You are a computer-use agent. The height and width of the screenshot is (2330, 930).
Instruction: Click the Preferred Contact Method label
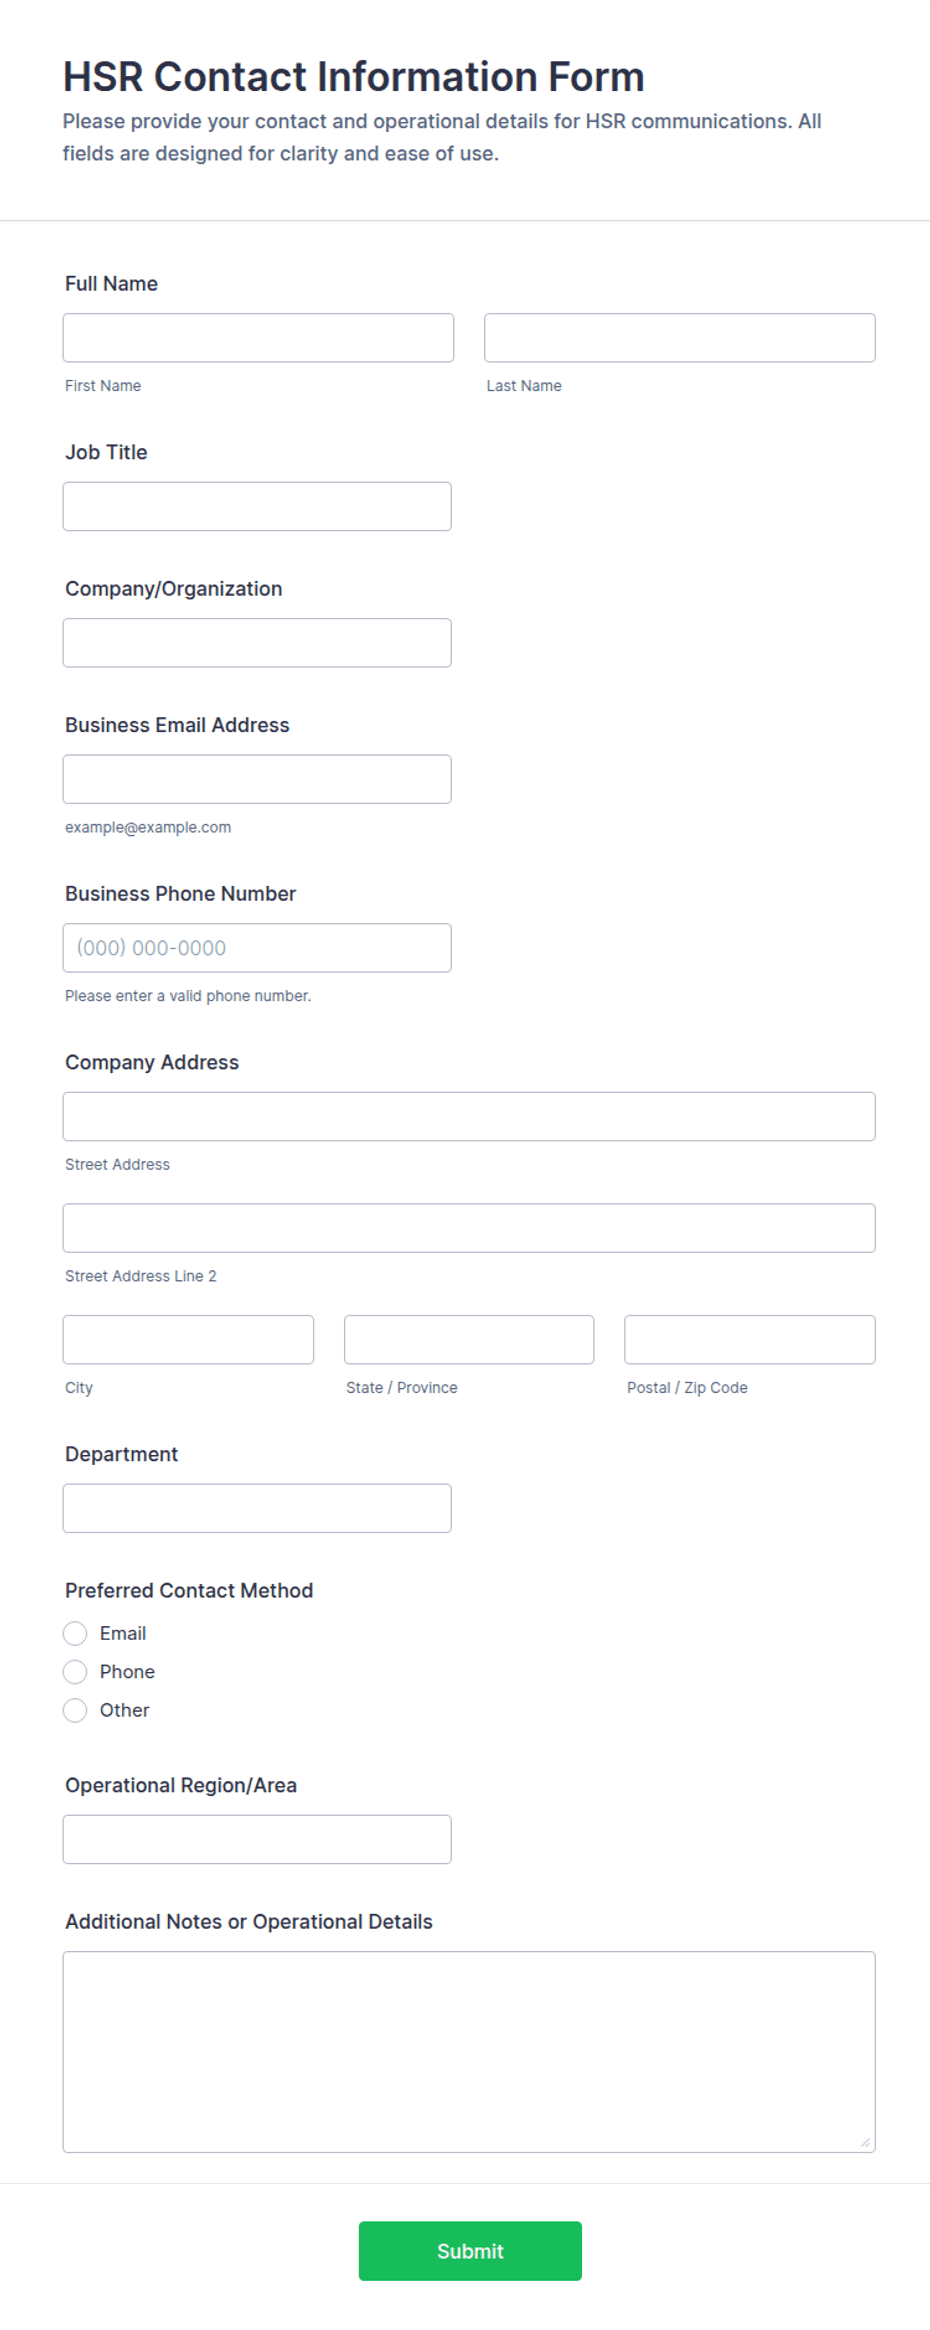(189, 1590)
